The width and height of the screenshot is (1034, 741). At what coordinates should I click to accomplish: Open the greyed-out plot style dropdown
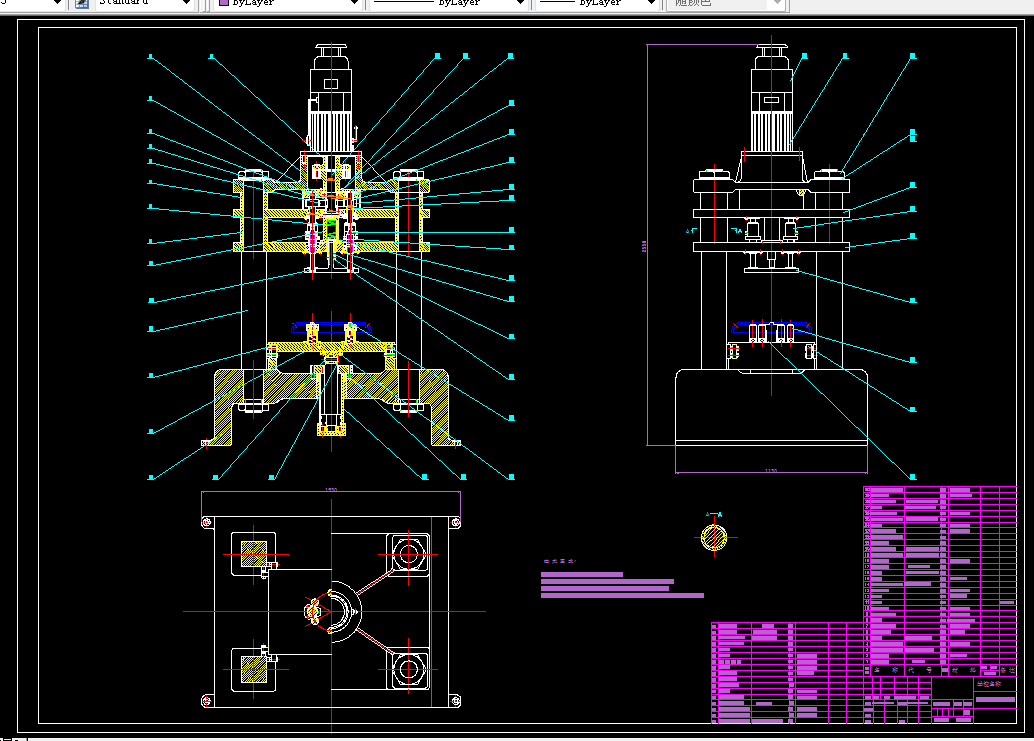pyautogui.click(x=725, y=3)
